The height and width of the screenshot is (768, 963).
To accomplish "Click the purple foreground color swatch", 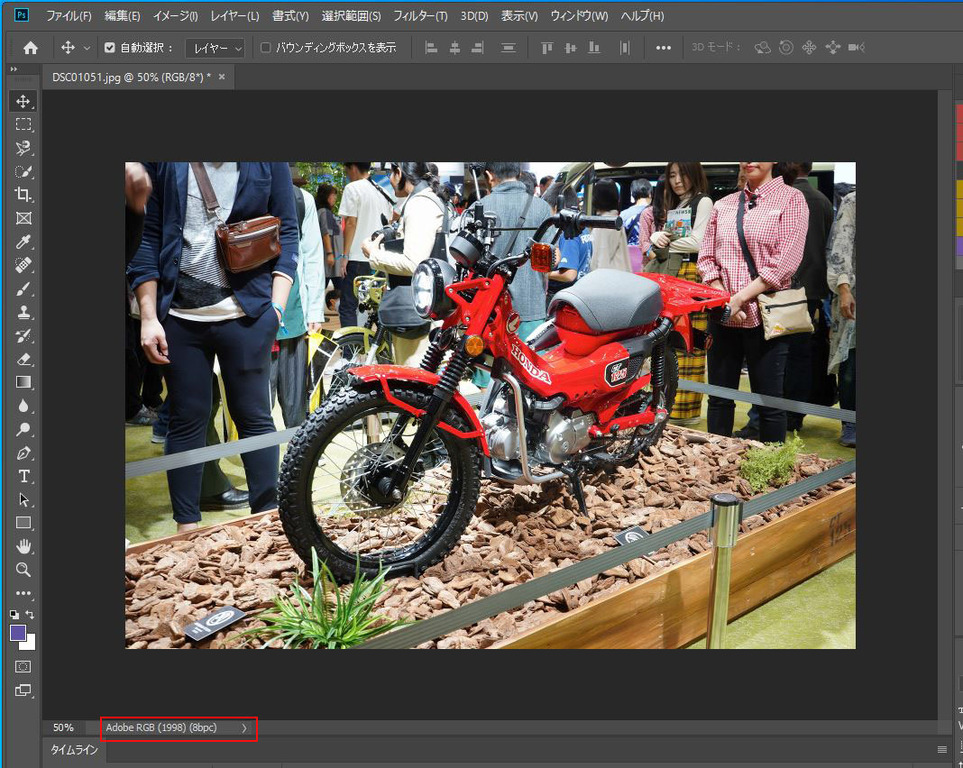I will (17, 633).
